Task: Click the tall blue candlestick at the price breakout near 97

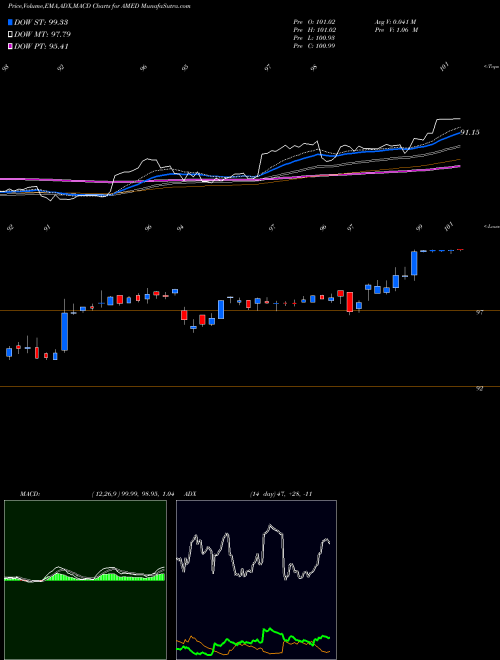Action: tap(64, 332)
